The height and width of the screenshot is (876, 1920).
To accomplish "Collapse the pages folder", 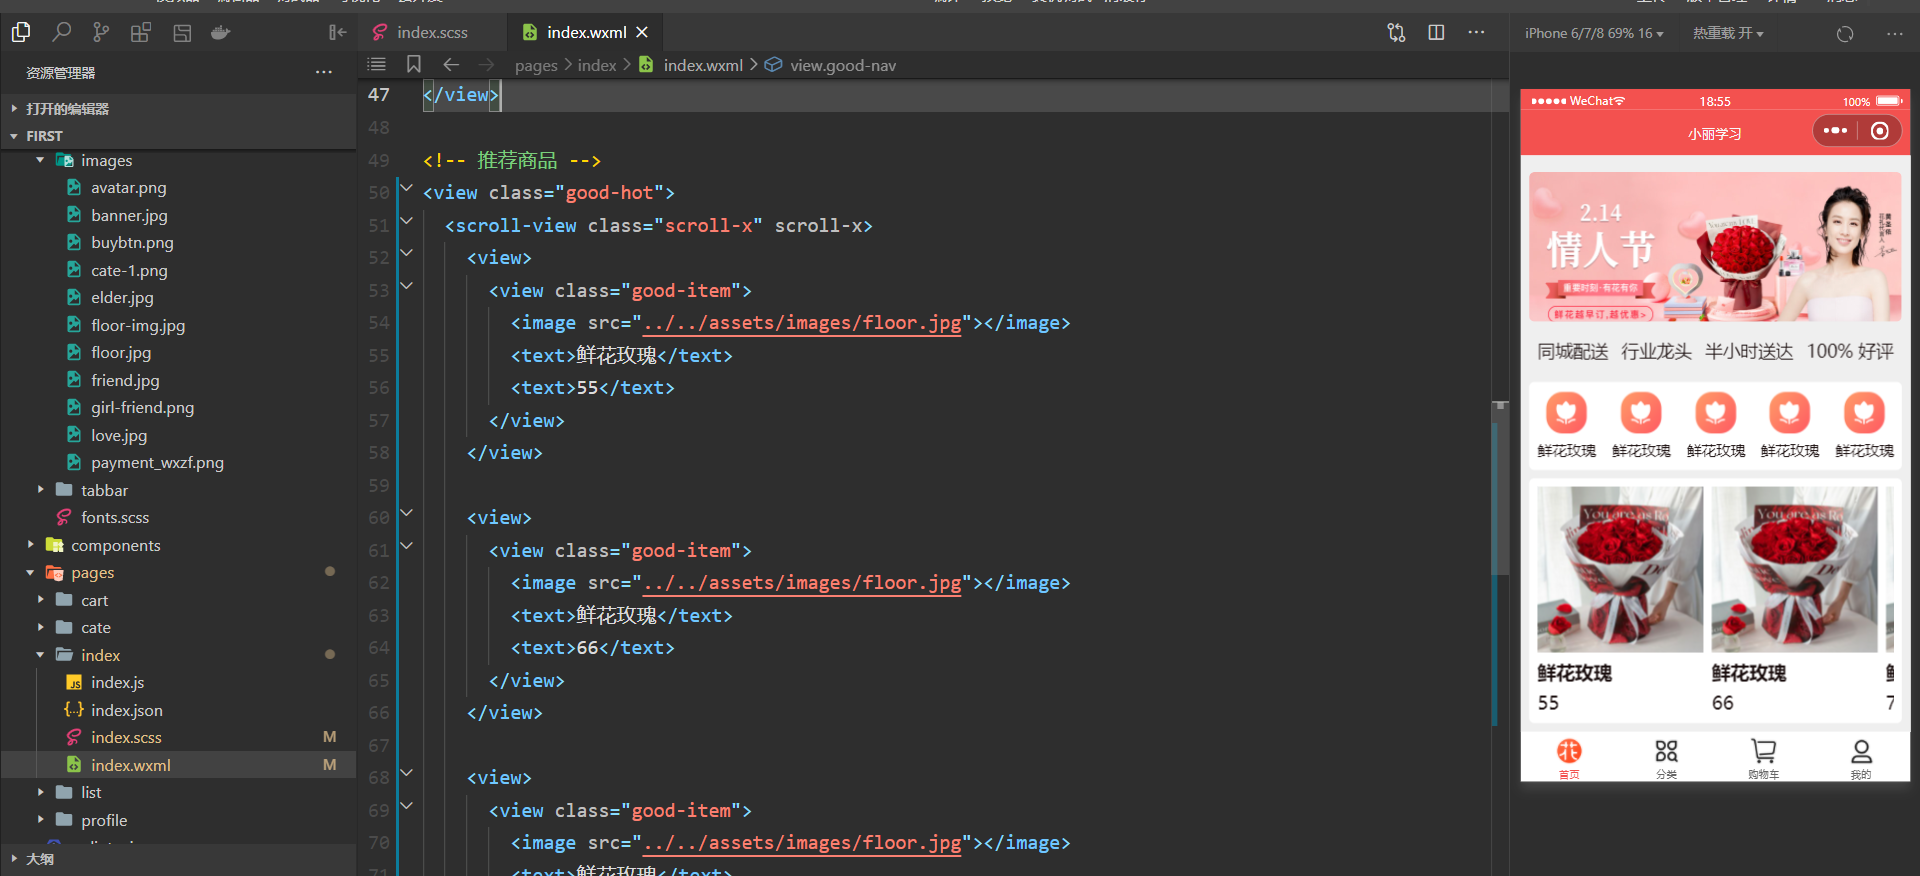I will coord(30,572).
